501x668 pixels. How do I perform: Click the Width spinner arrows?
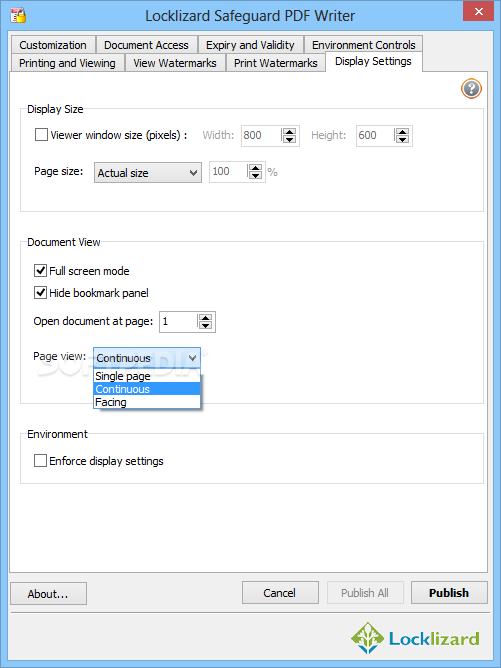290,135
